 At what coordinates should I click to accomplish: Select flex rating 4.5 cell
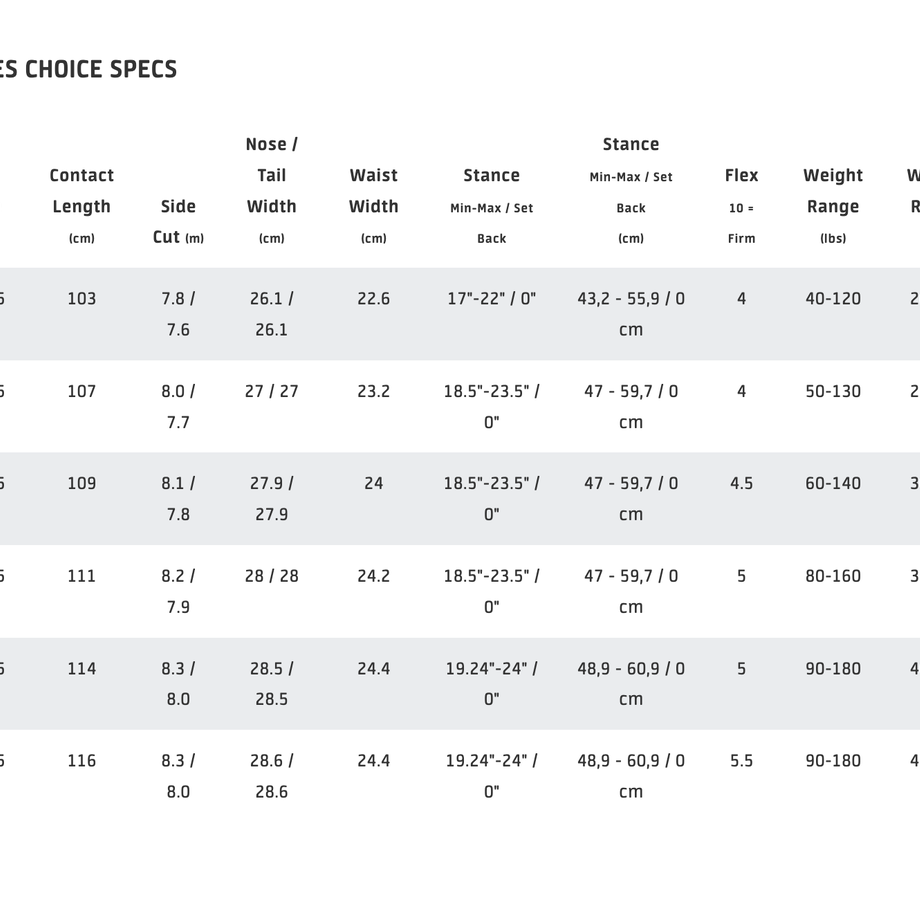pos(742,483)
